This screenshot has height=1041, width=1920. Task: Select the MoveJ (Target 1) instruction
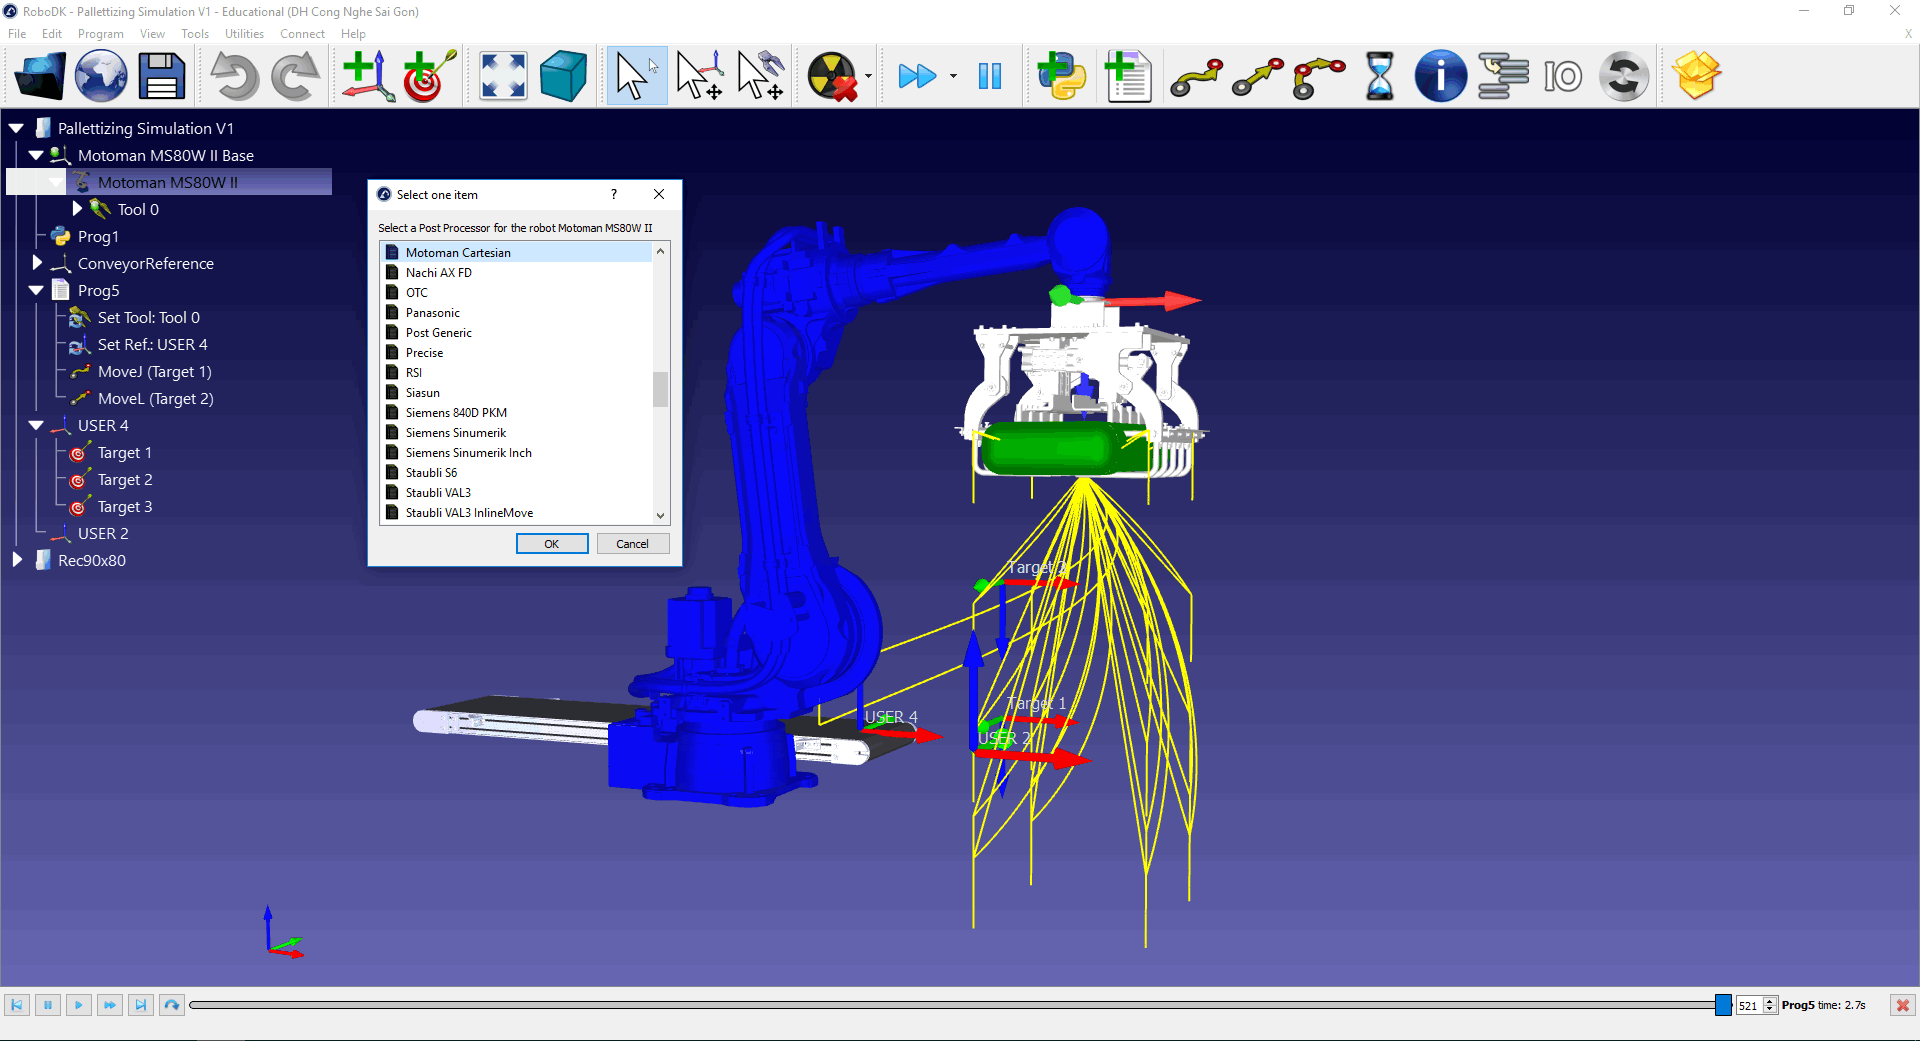(x=154, y=372)
